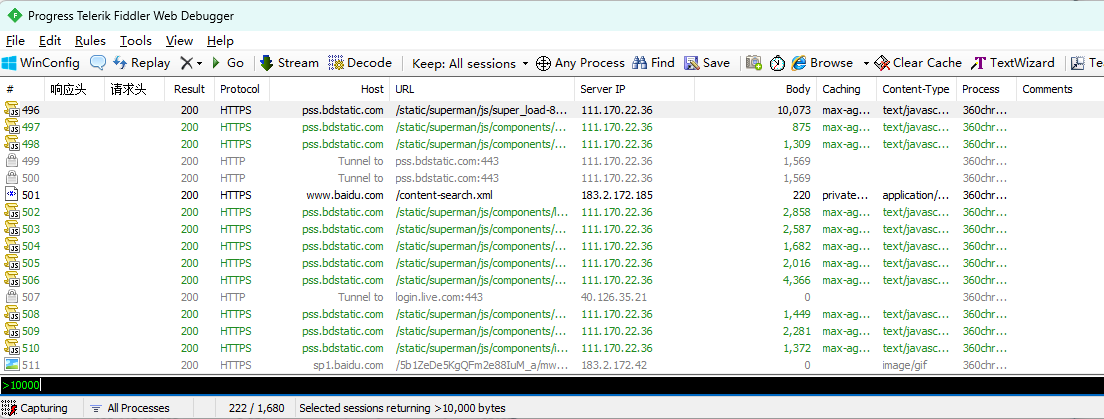The image size is (1104, 419).
Task: Click the 请求头 column header
Action: pyautogui.click(x=134, y=89)
